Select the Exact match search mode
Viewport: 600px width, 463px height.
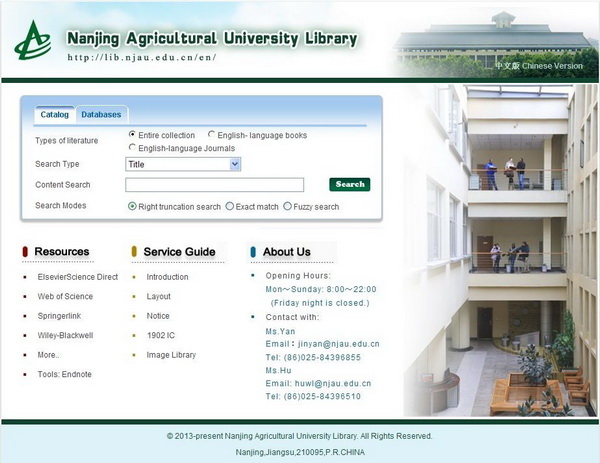point(230,206)
